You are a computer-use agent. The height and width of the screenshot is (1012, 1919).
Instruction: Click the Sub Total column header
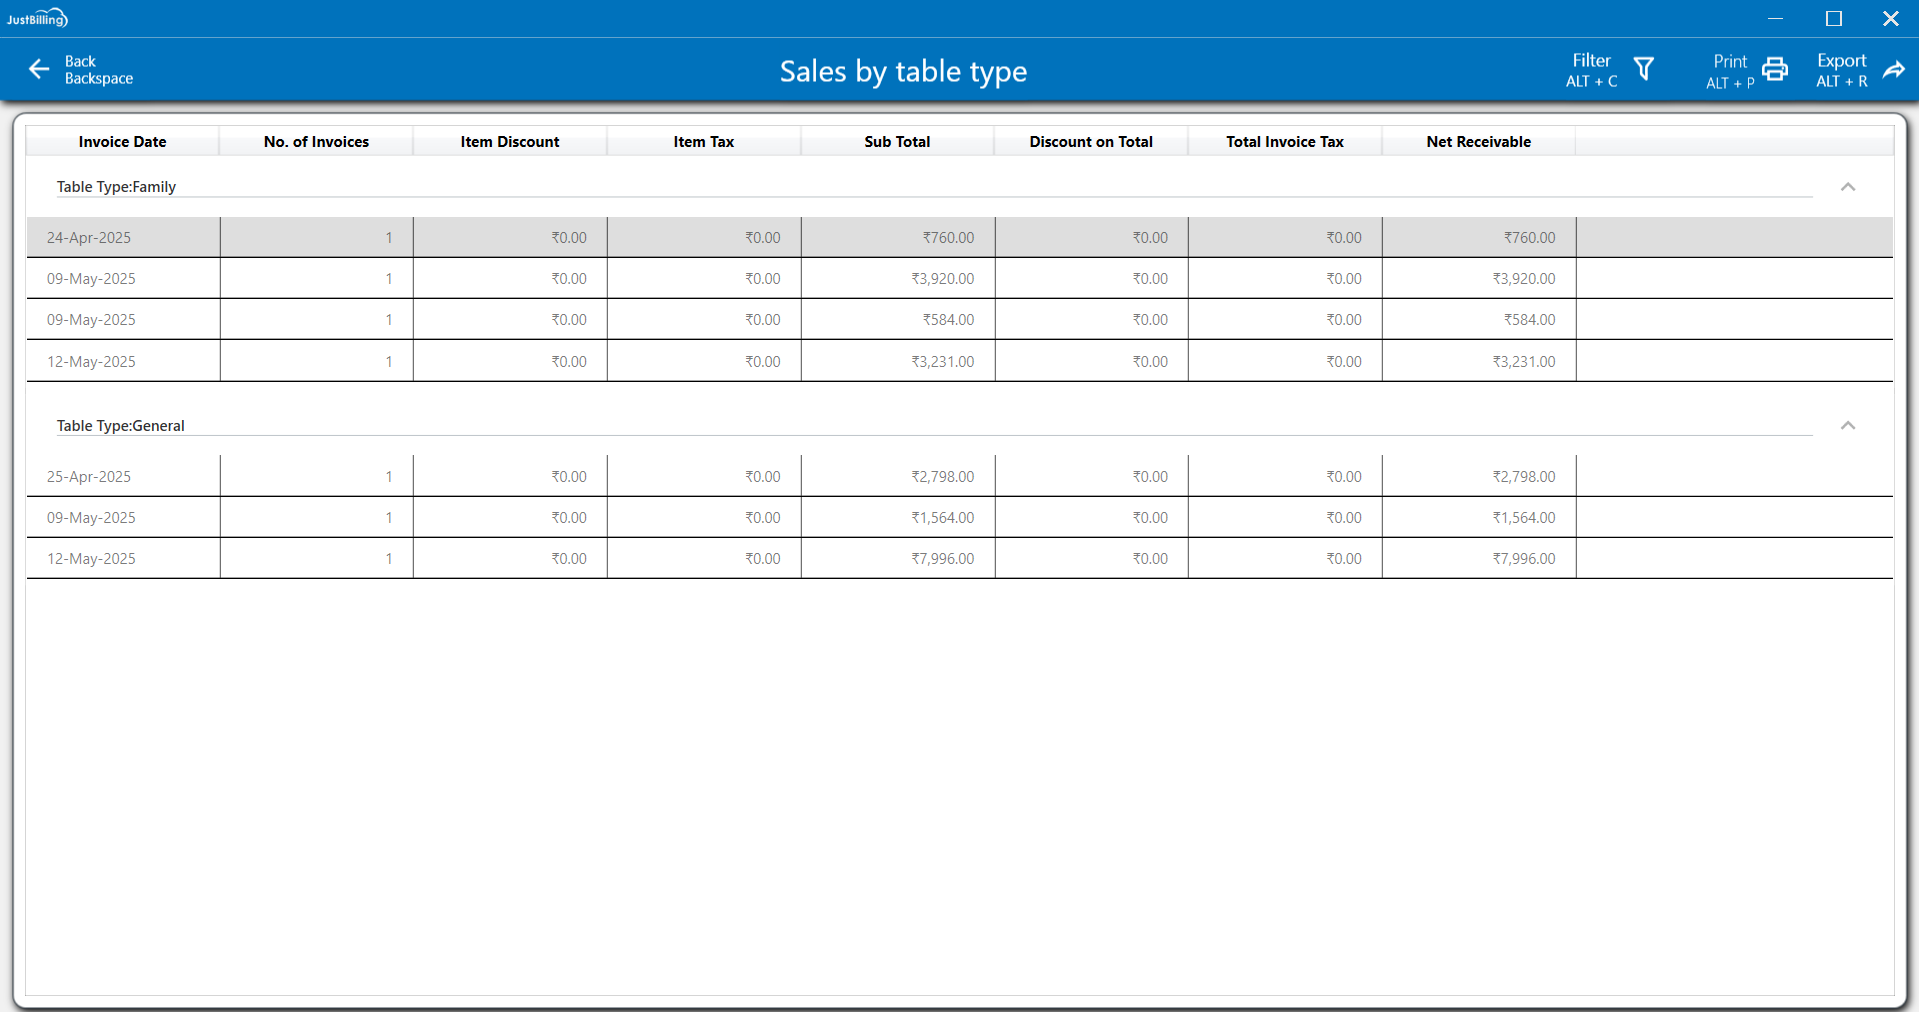click(x=897, y=142)
